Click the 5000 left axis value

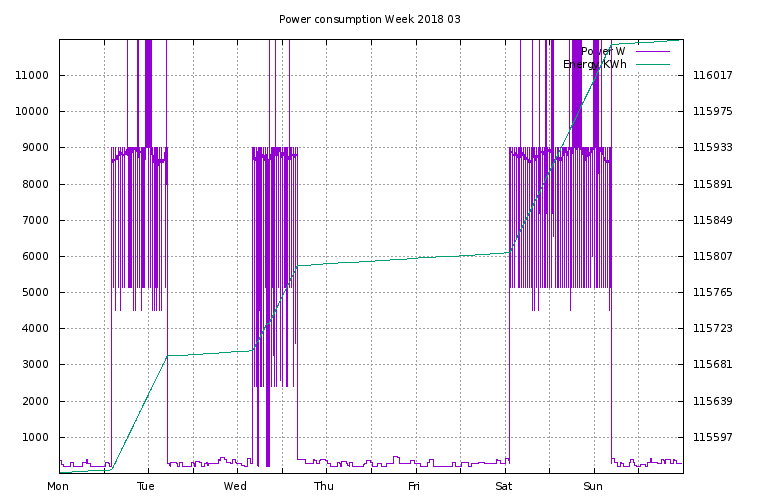coord(35,293)
